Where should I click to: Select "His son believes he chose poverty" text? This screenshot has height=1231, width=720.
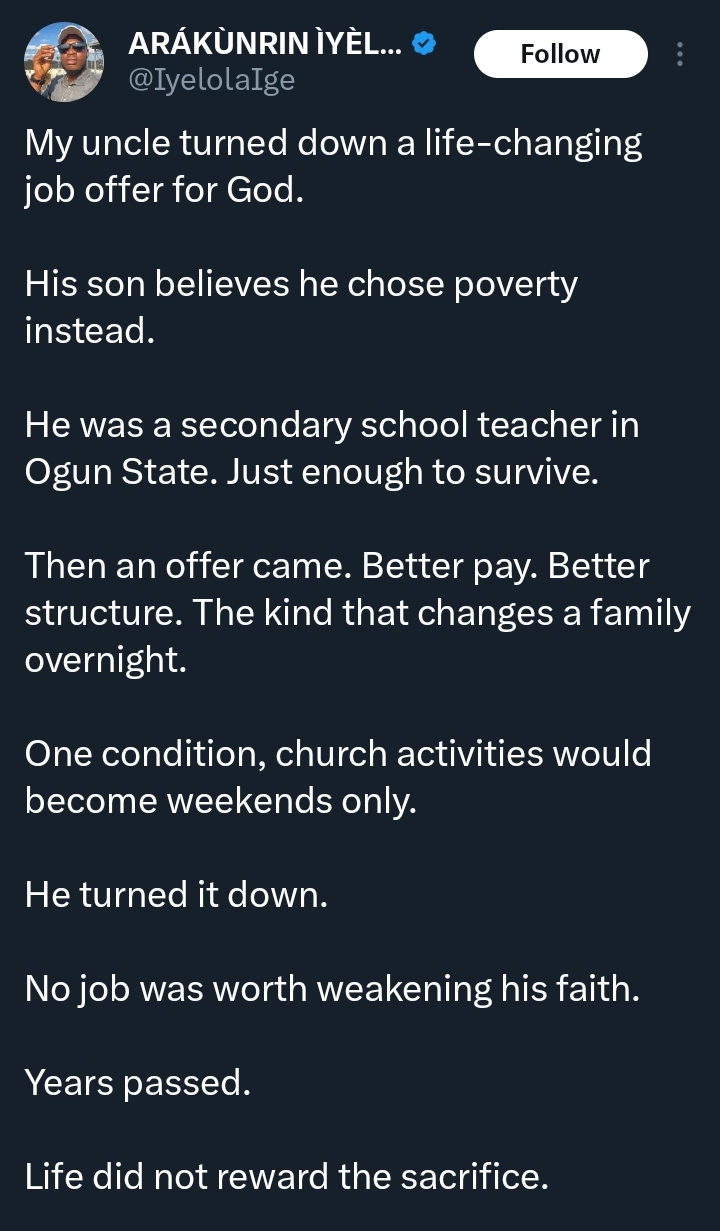(x=301, y=284)
